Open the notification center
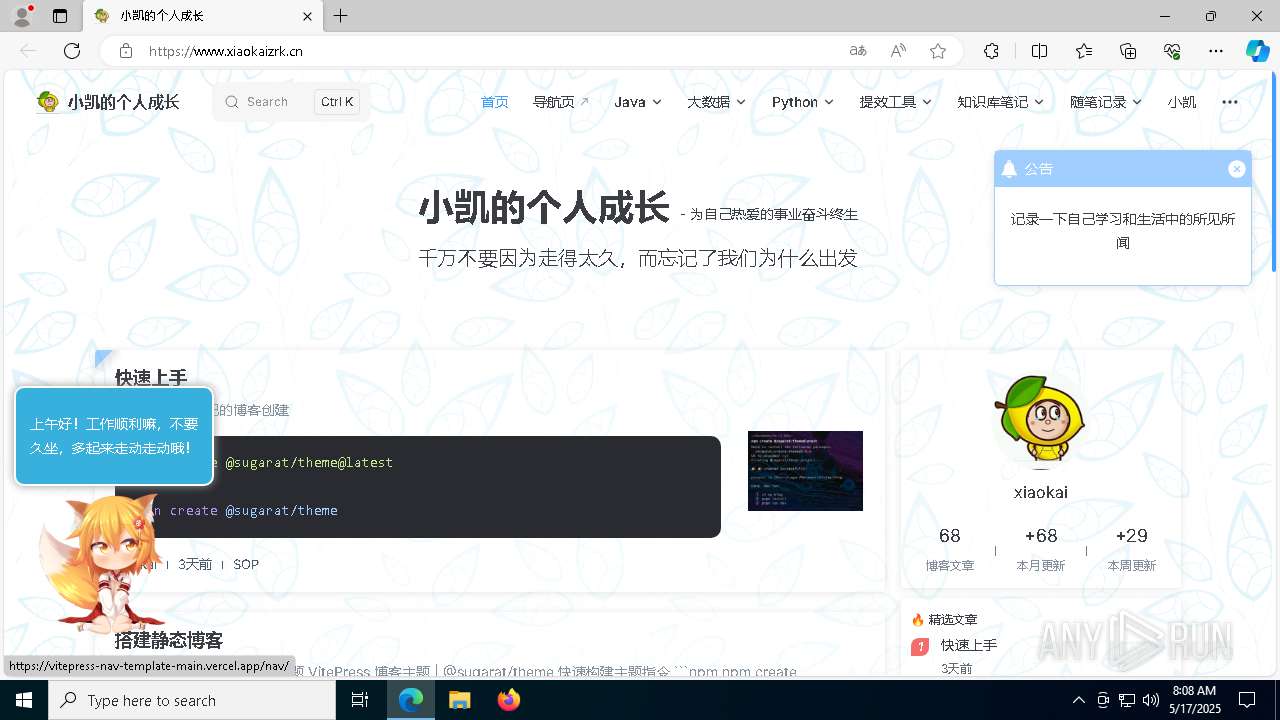 click(x=1247, y=700)
